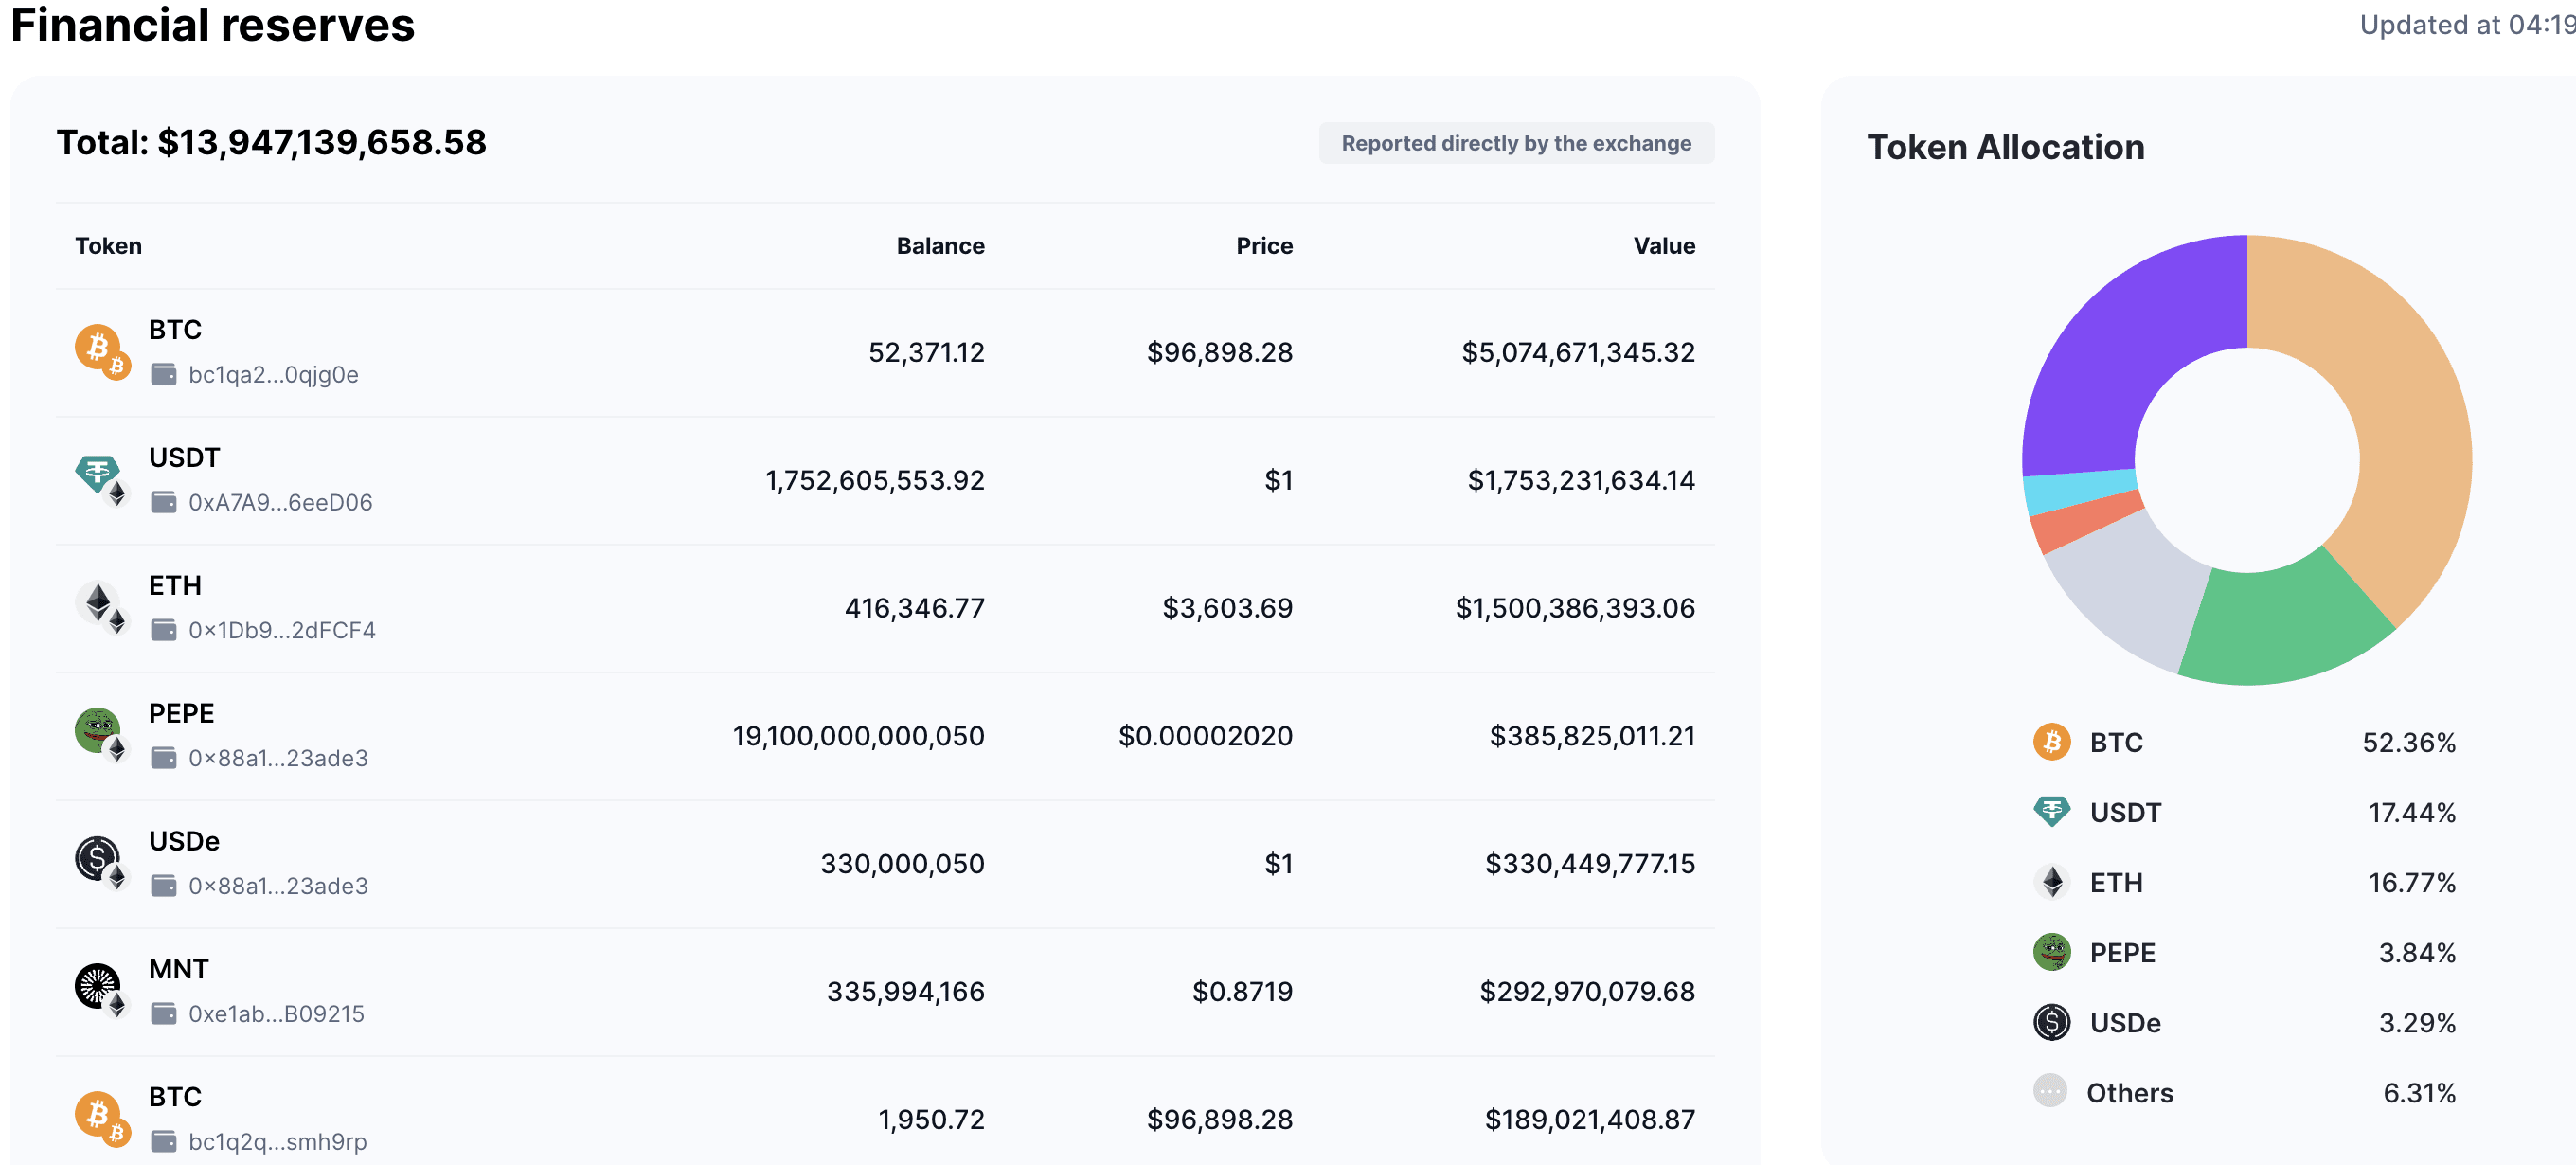2576x1165 pixels.
Task: Click the BTC value $5,074,671,345.32
Action: click(x=1578, y=352)
